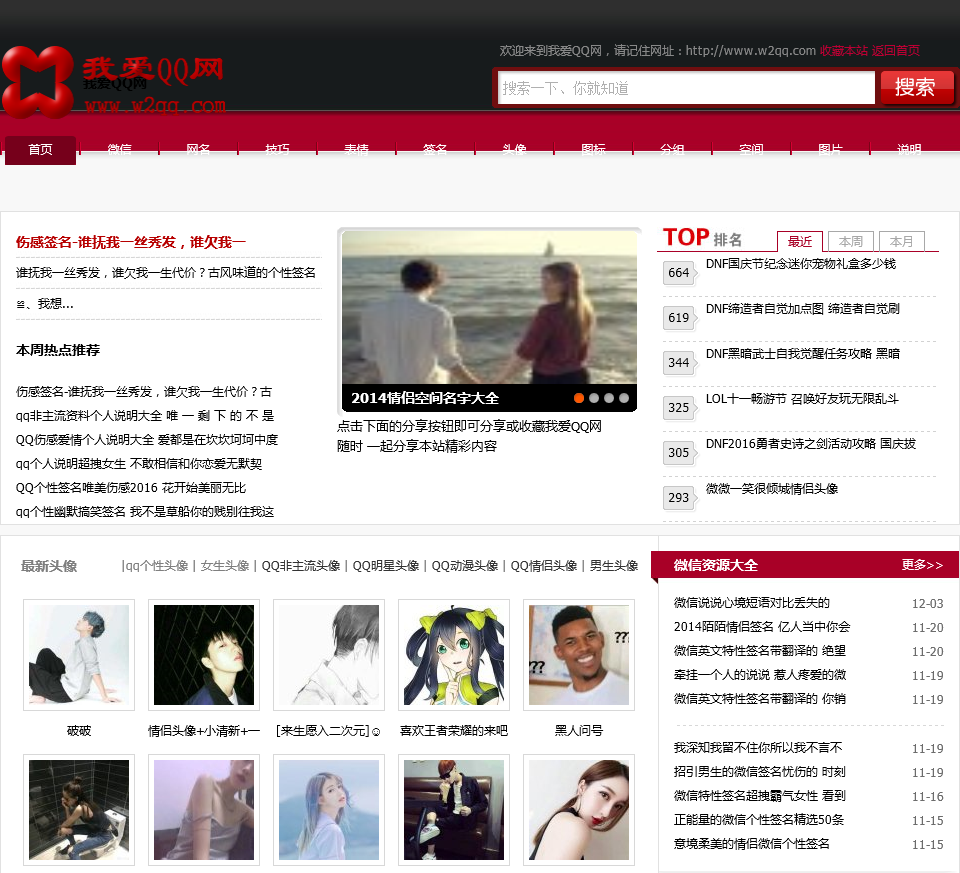Open the 空间 navigation item
This screenshot has height=873, width=960.
click(x=751, y=149)
